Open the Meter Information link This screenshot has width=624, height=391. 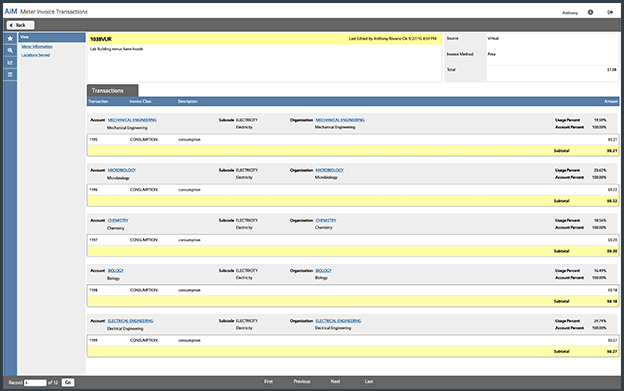point(37,47)
